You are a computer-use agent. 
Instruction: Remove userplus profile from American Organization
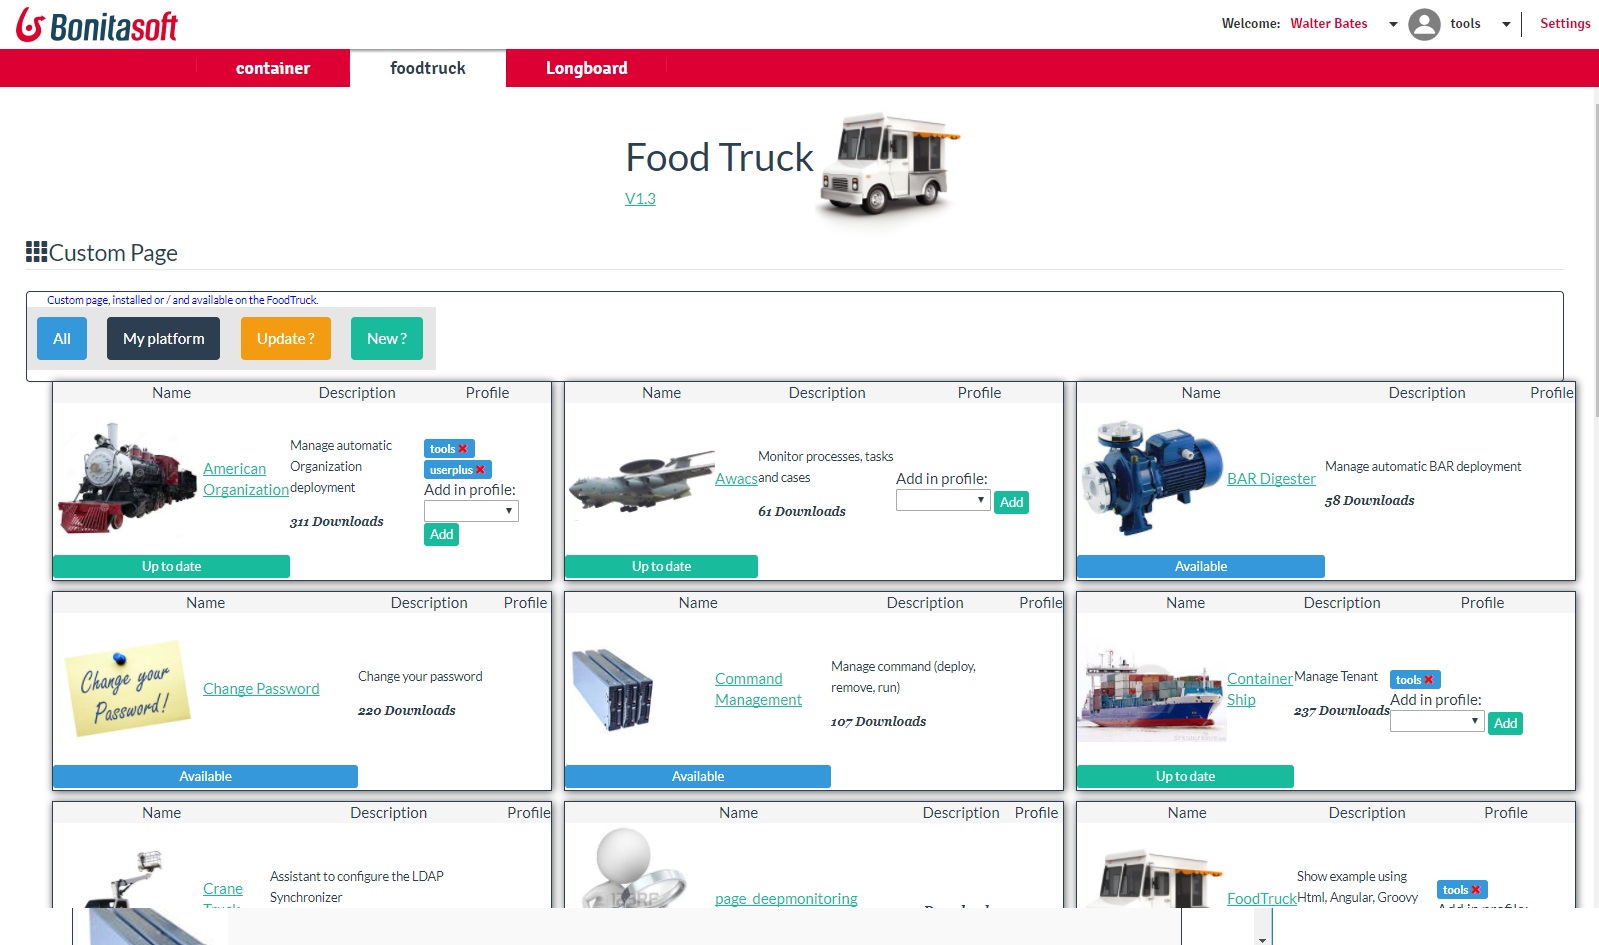click(480, 470)
